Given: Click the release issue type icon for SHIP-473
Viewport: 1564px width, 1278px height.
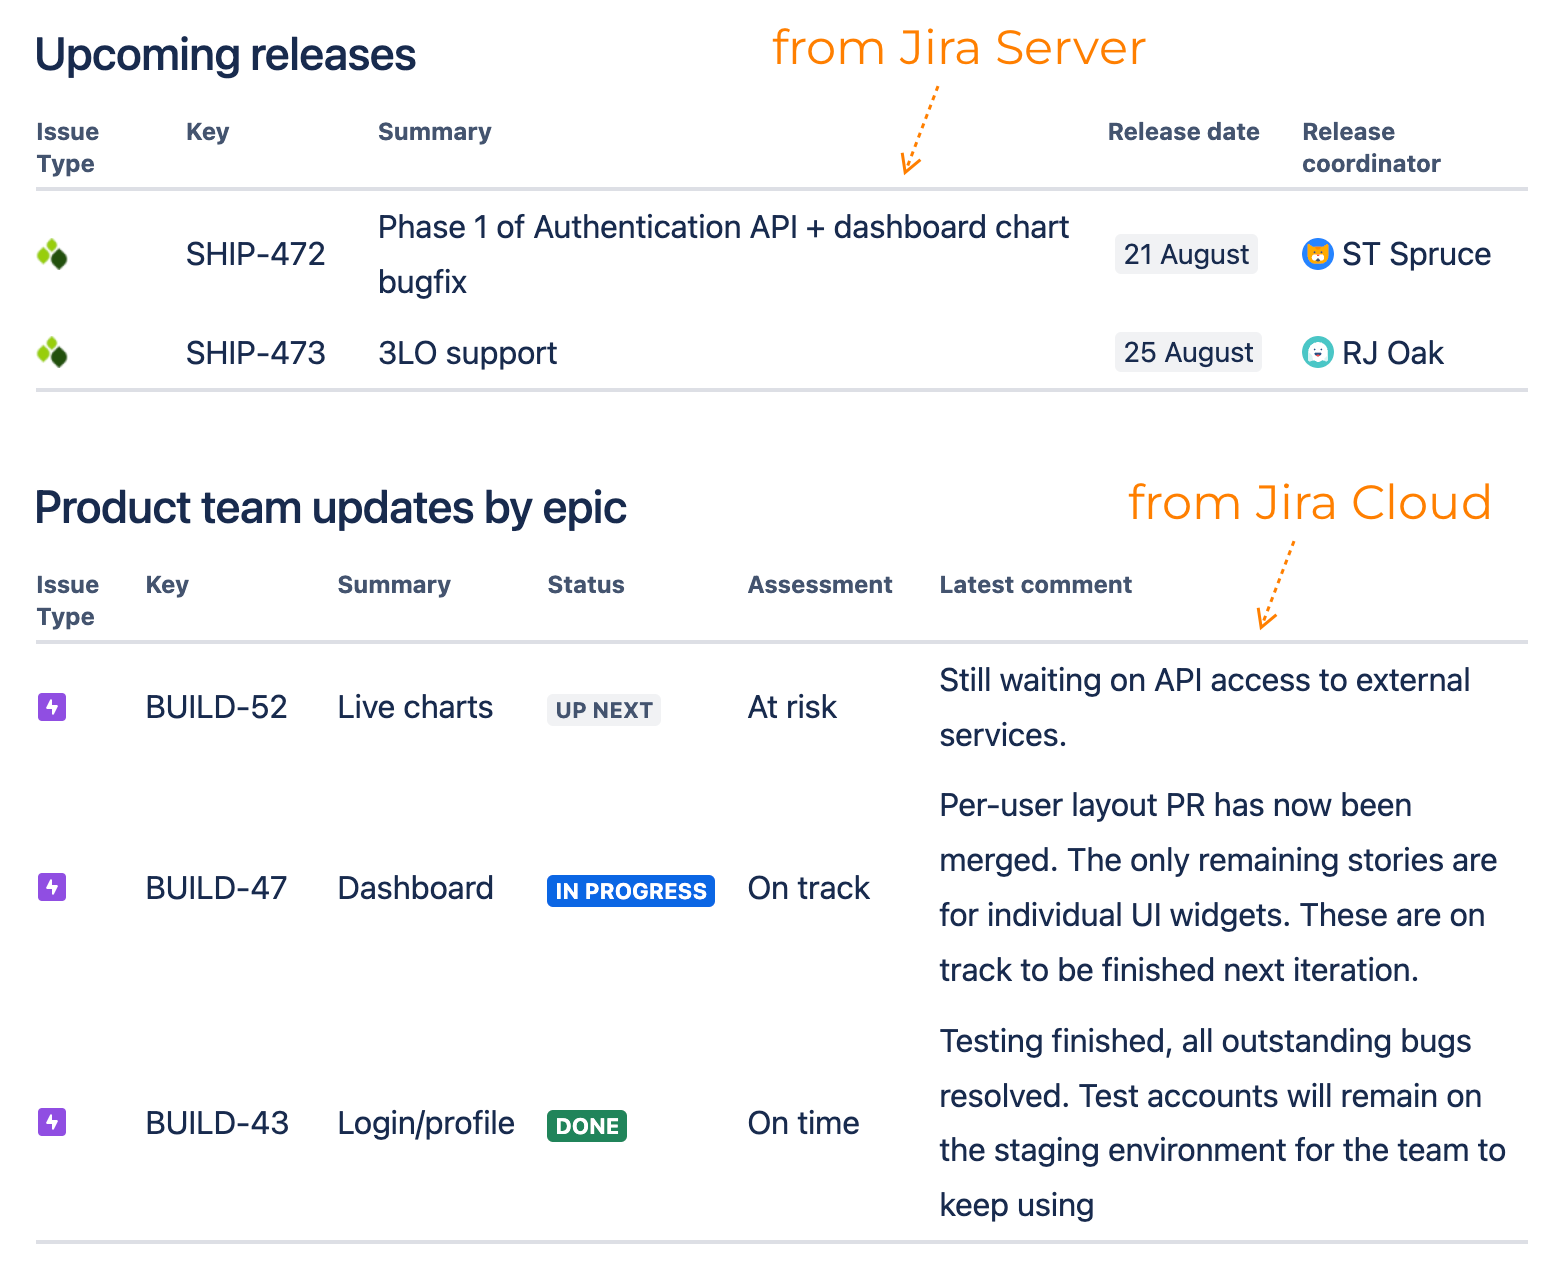Looking at the screenshot, I should (x=52, y=352).
